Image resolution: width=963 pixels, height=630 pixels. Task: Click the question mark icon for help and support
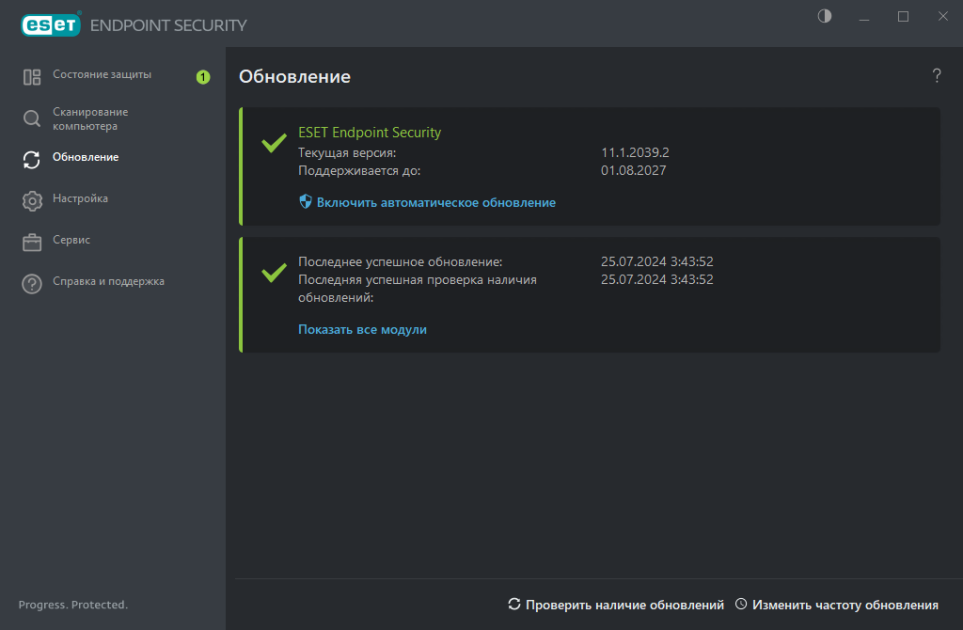[x=32, y=284]
